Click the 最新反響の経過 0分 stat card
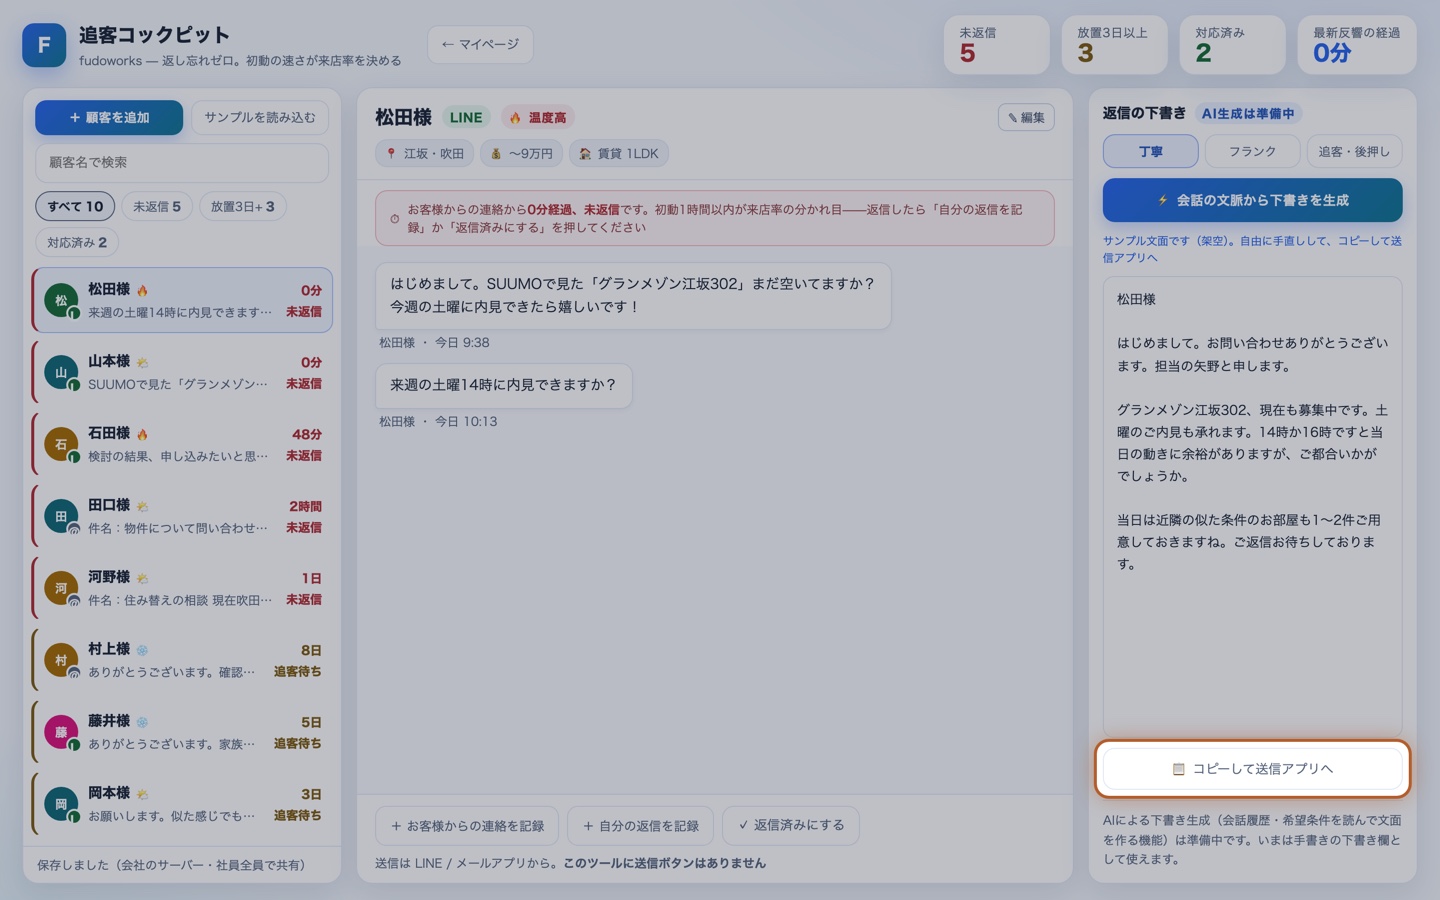The height and width of the screenshot is (900, 1440). (1357, 45)
